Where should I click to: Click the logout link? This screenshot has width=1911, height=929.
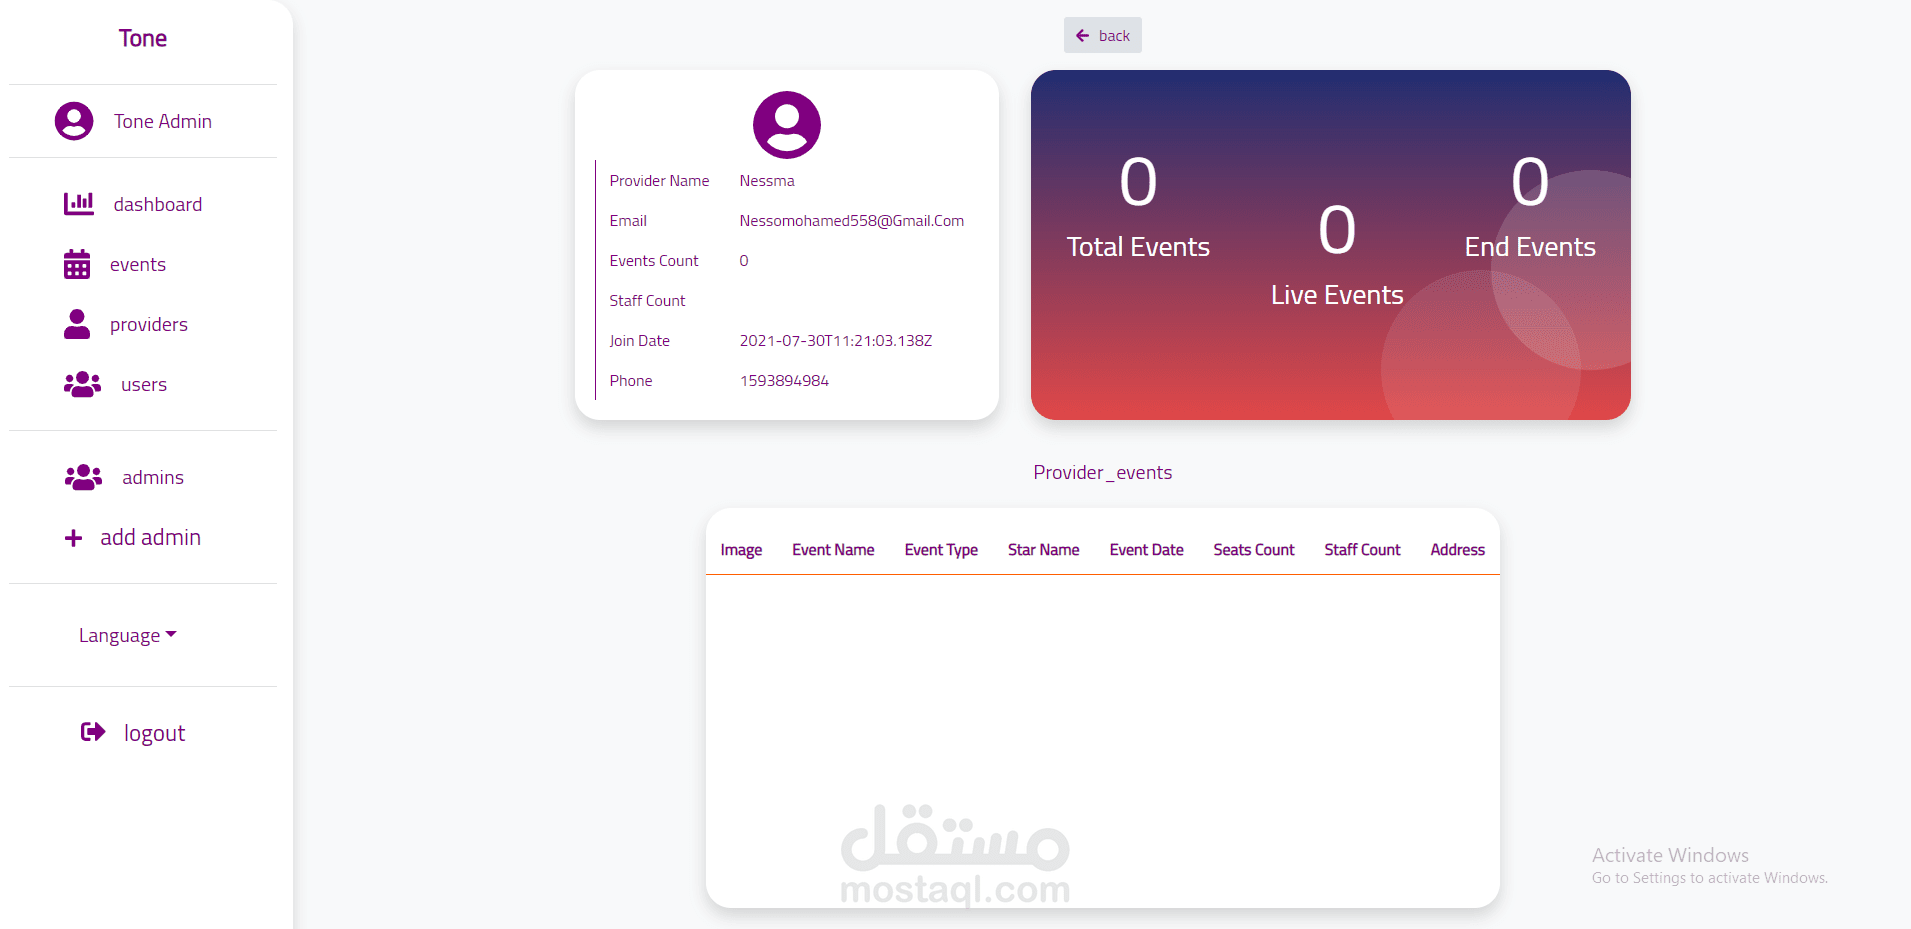pos(155,733)
